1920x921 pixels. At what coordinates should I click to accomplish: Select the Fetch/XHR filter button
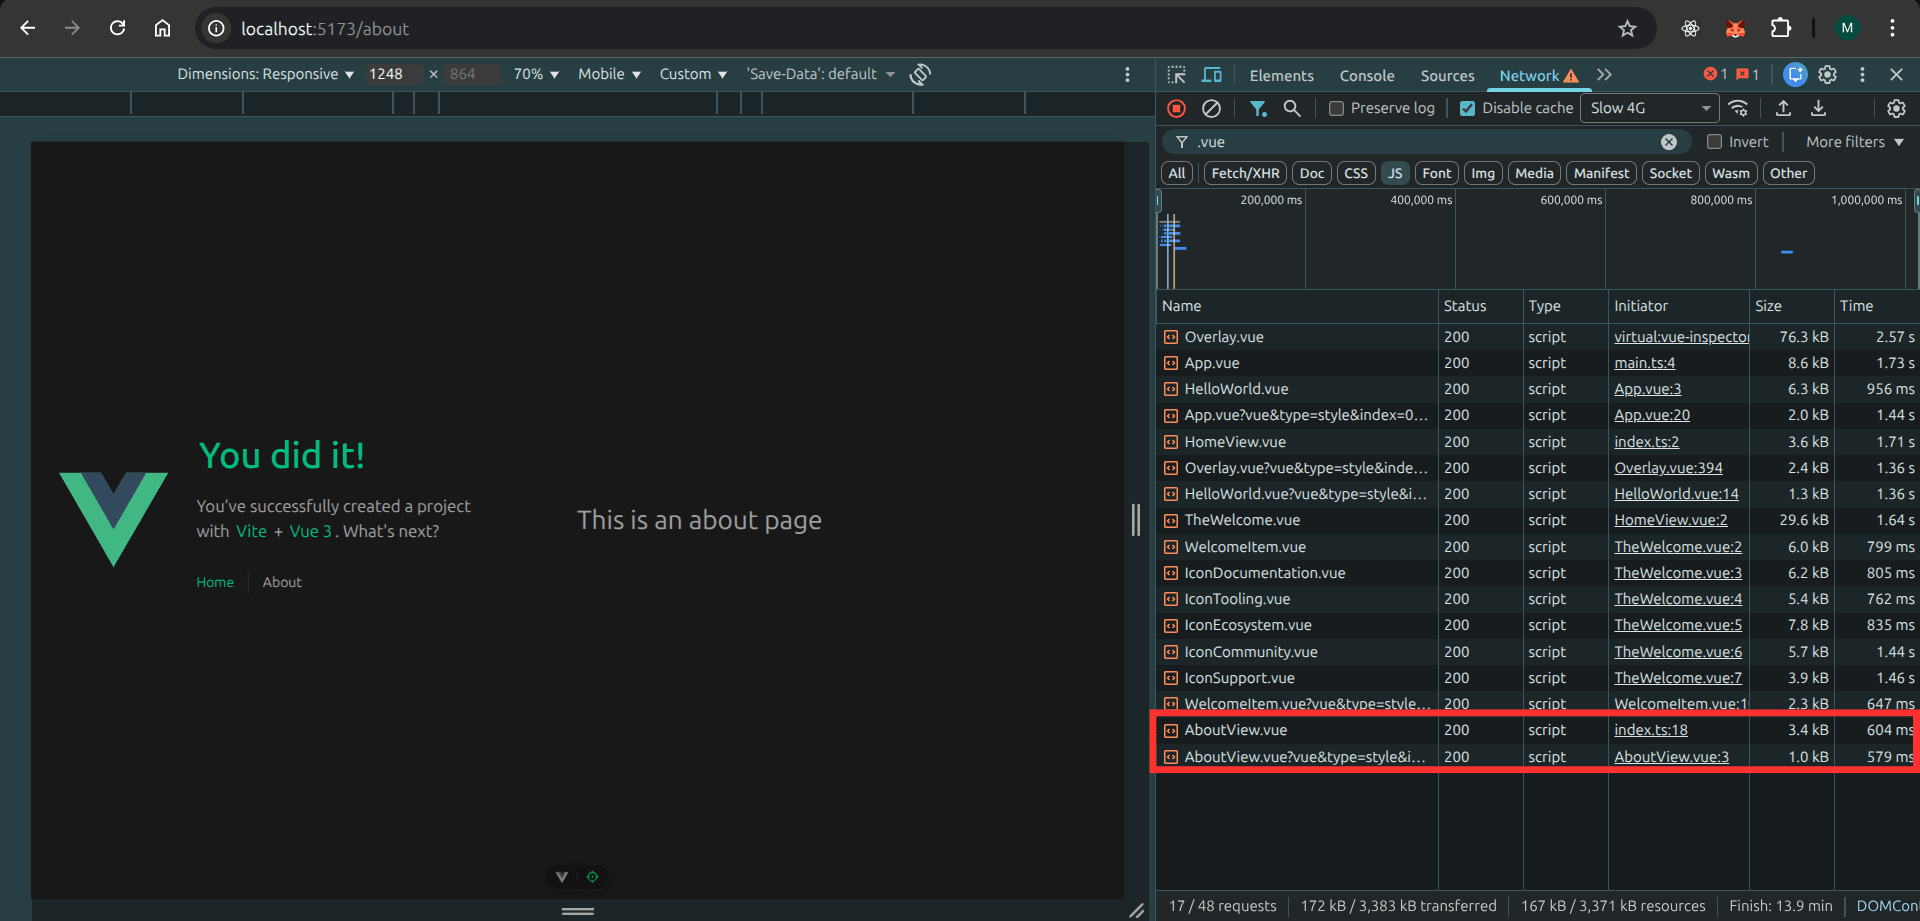[1245, 173]
